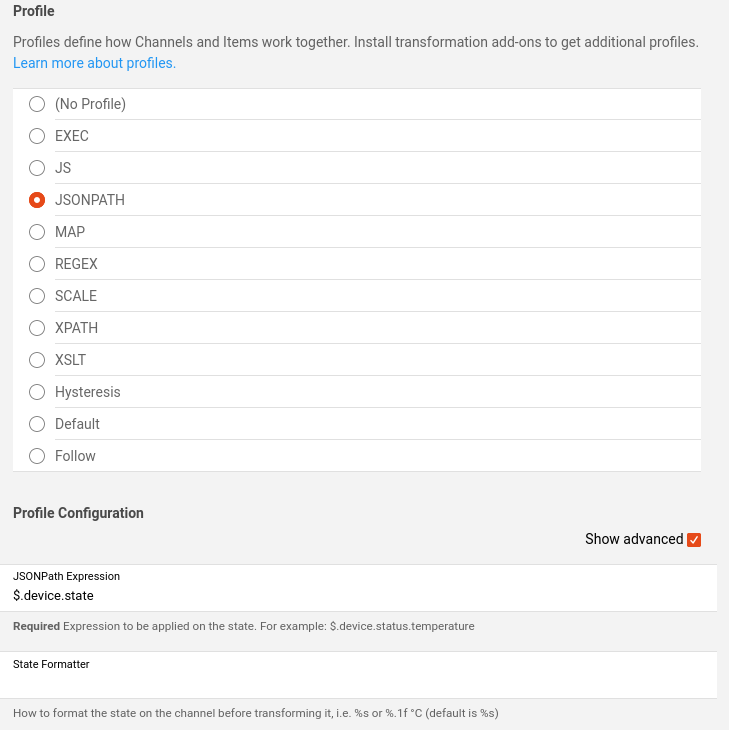Select the XPATH profile radio button
Image resolution: width=729 pixels, height=730 pixels.
pyautogui.click(x=37, y=328)
